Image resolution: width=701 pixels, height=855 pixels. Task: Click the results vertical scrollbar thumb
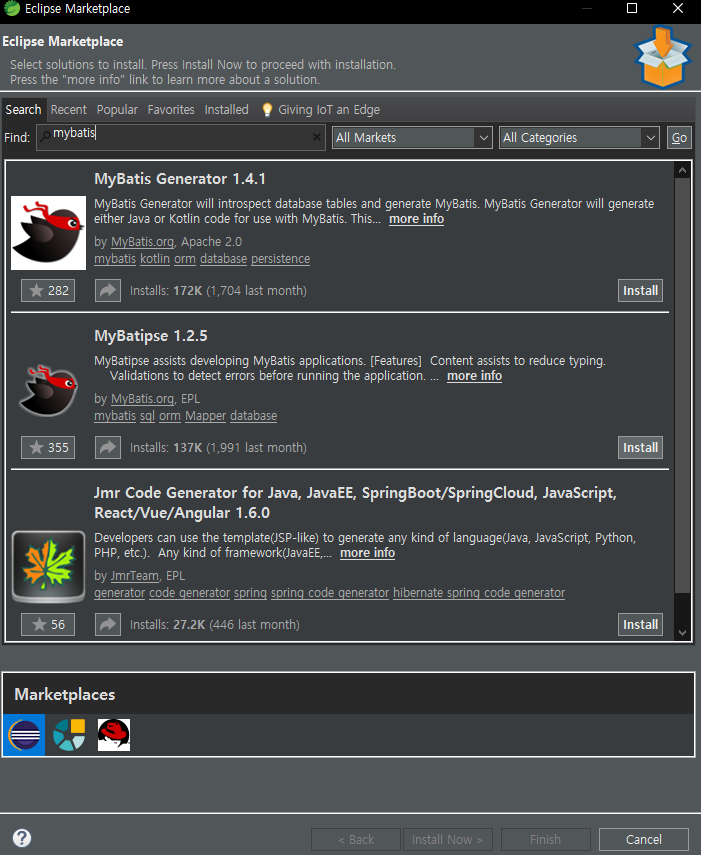(x=682, y=386)
